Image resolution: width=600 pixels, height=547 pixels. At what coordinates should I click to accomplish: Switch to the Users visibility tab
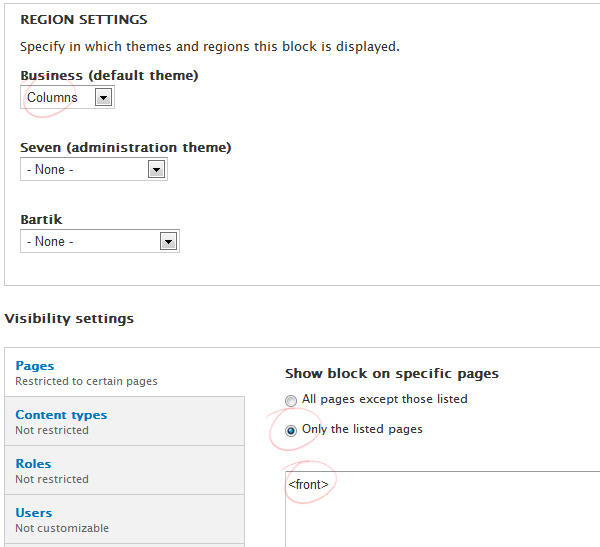pos(34,513)
